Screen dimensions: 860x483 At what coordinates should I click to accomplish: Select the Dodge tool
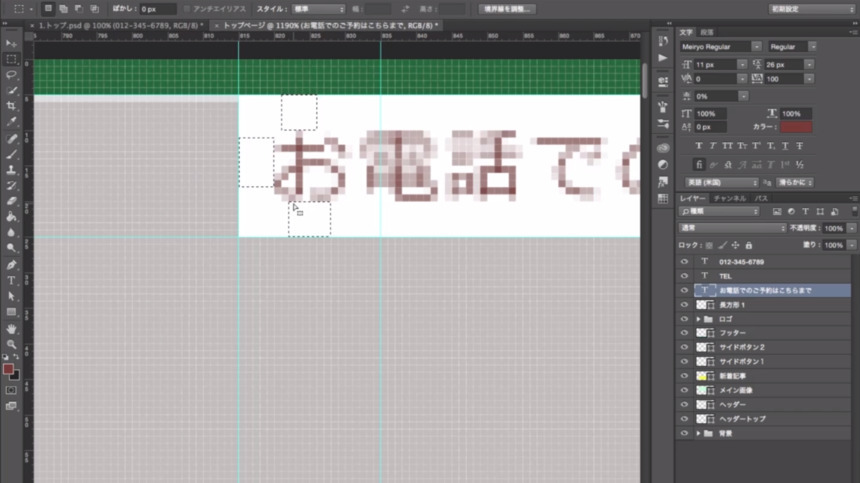pyautogui.click(x=11, y=248)
